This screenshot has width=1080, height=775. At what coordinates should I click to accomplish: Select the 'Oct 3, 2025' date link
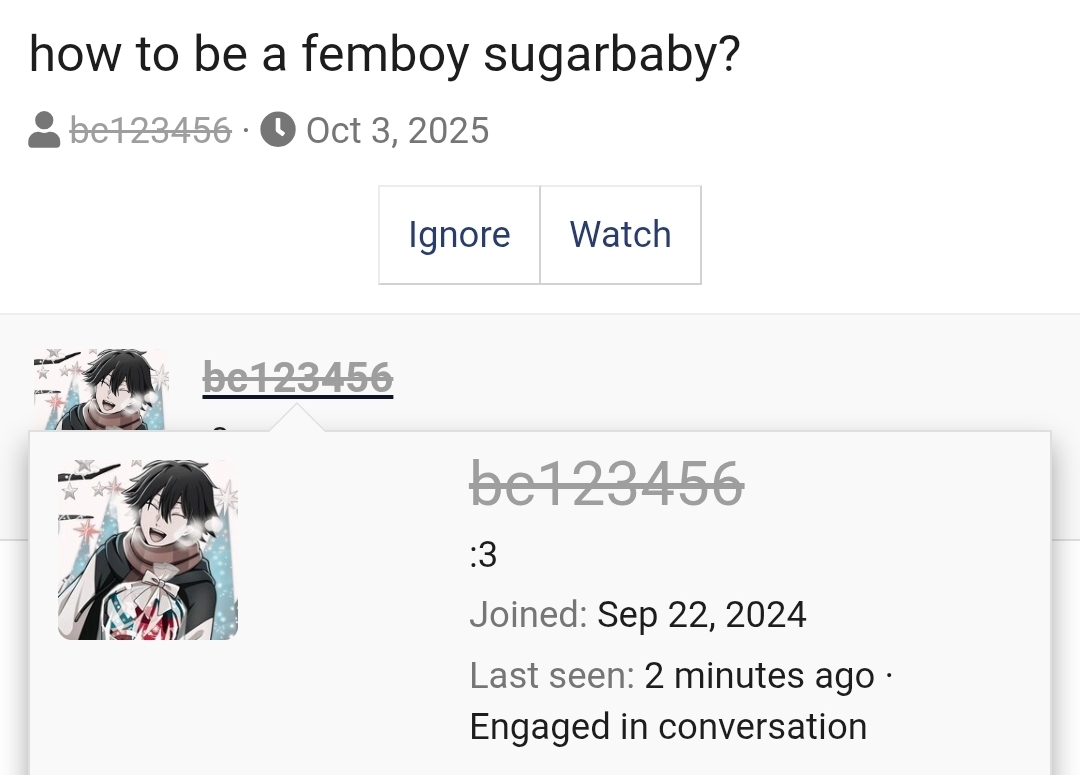(x=397, y=129)
